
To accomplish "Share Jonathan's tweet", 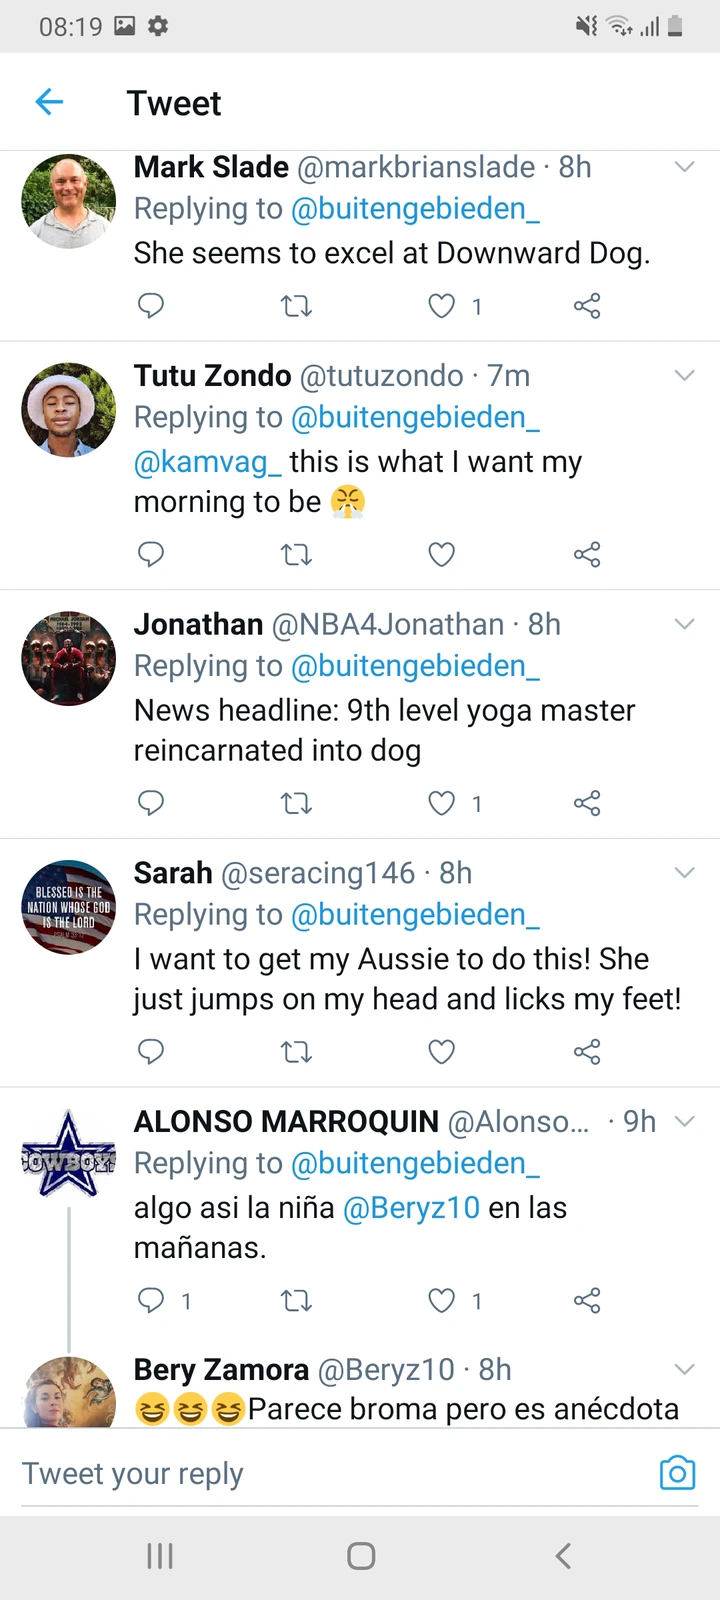I will coord(587,803).
